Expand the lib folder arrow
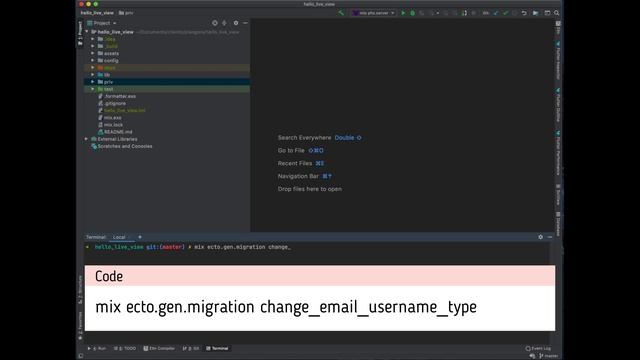Image resolution: width=640 pixels, height=360 pixels. 93,75
